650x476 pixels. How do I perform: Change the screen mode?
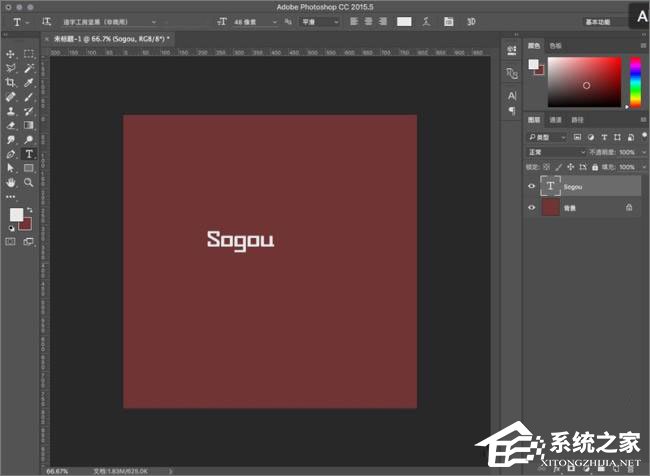29,241
